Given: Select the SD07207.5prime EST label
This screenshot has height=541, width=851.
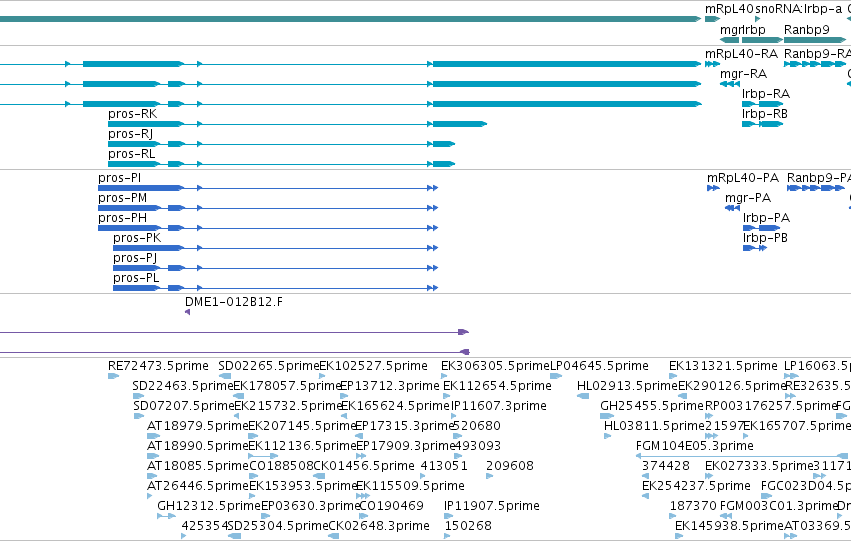Looking at the screenshot, I should tap(183, 406).
